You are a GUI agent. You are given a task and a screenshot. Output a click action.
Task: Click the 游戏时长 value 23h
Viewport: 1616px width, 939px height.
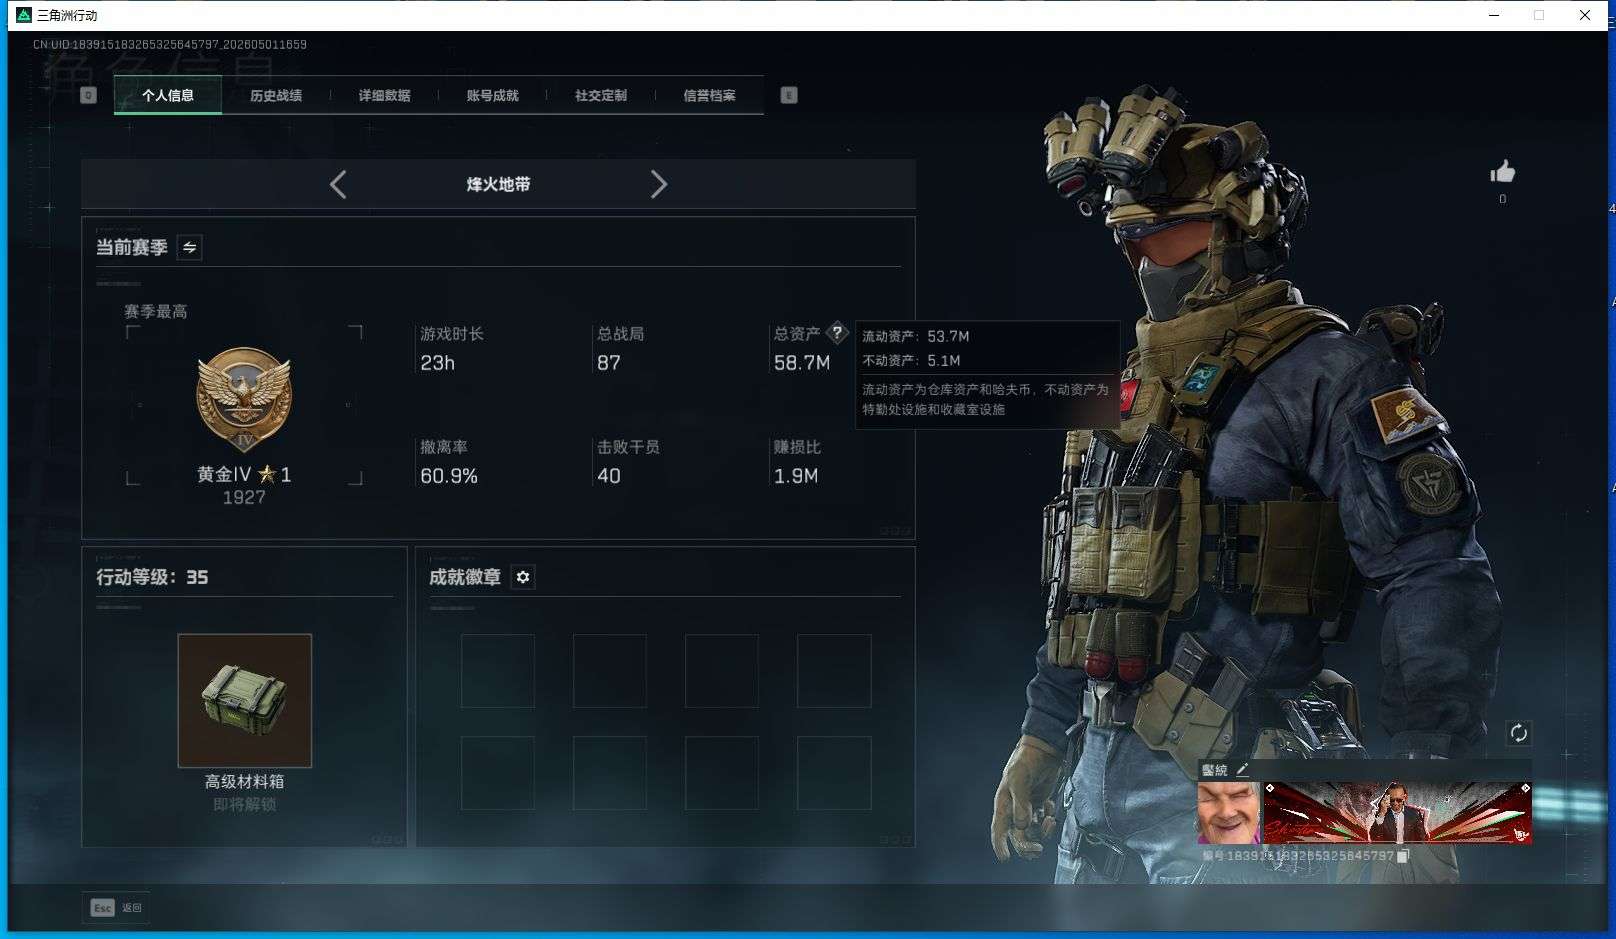[x=437, y=363]
